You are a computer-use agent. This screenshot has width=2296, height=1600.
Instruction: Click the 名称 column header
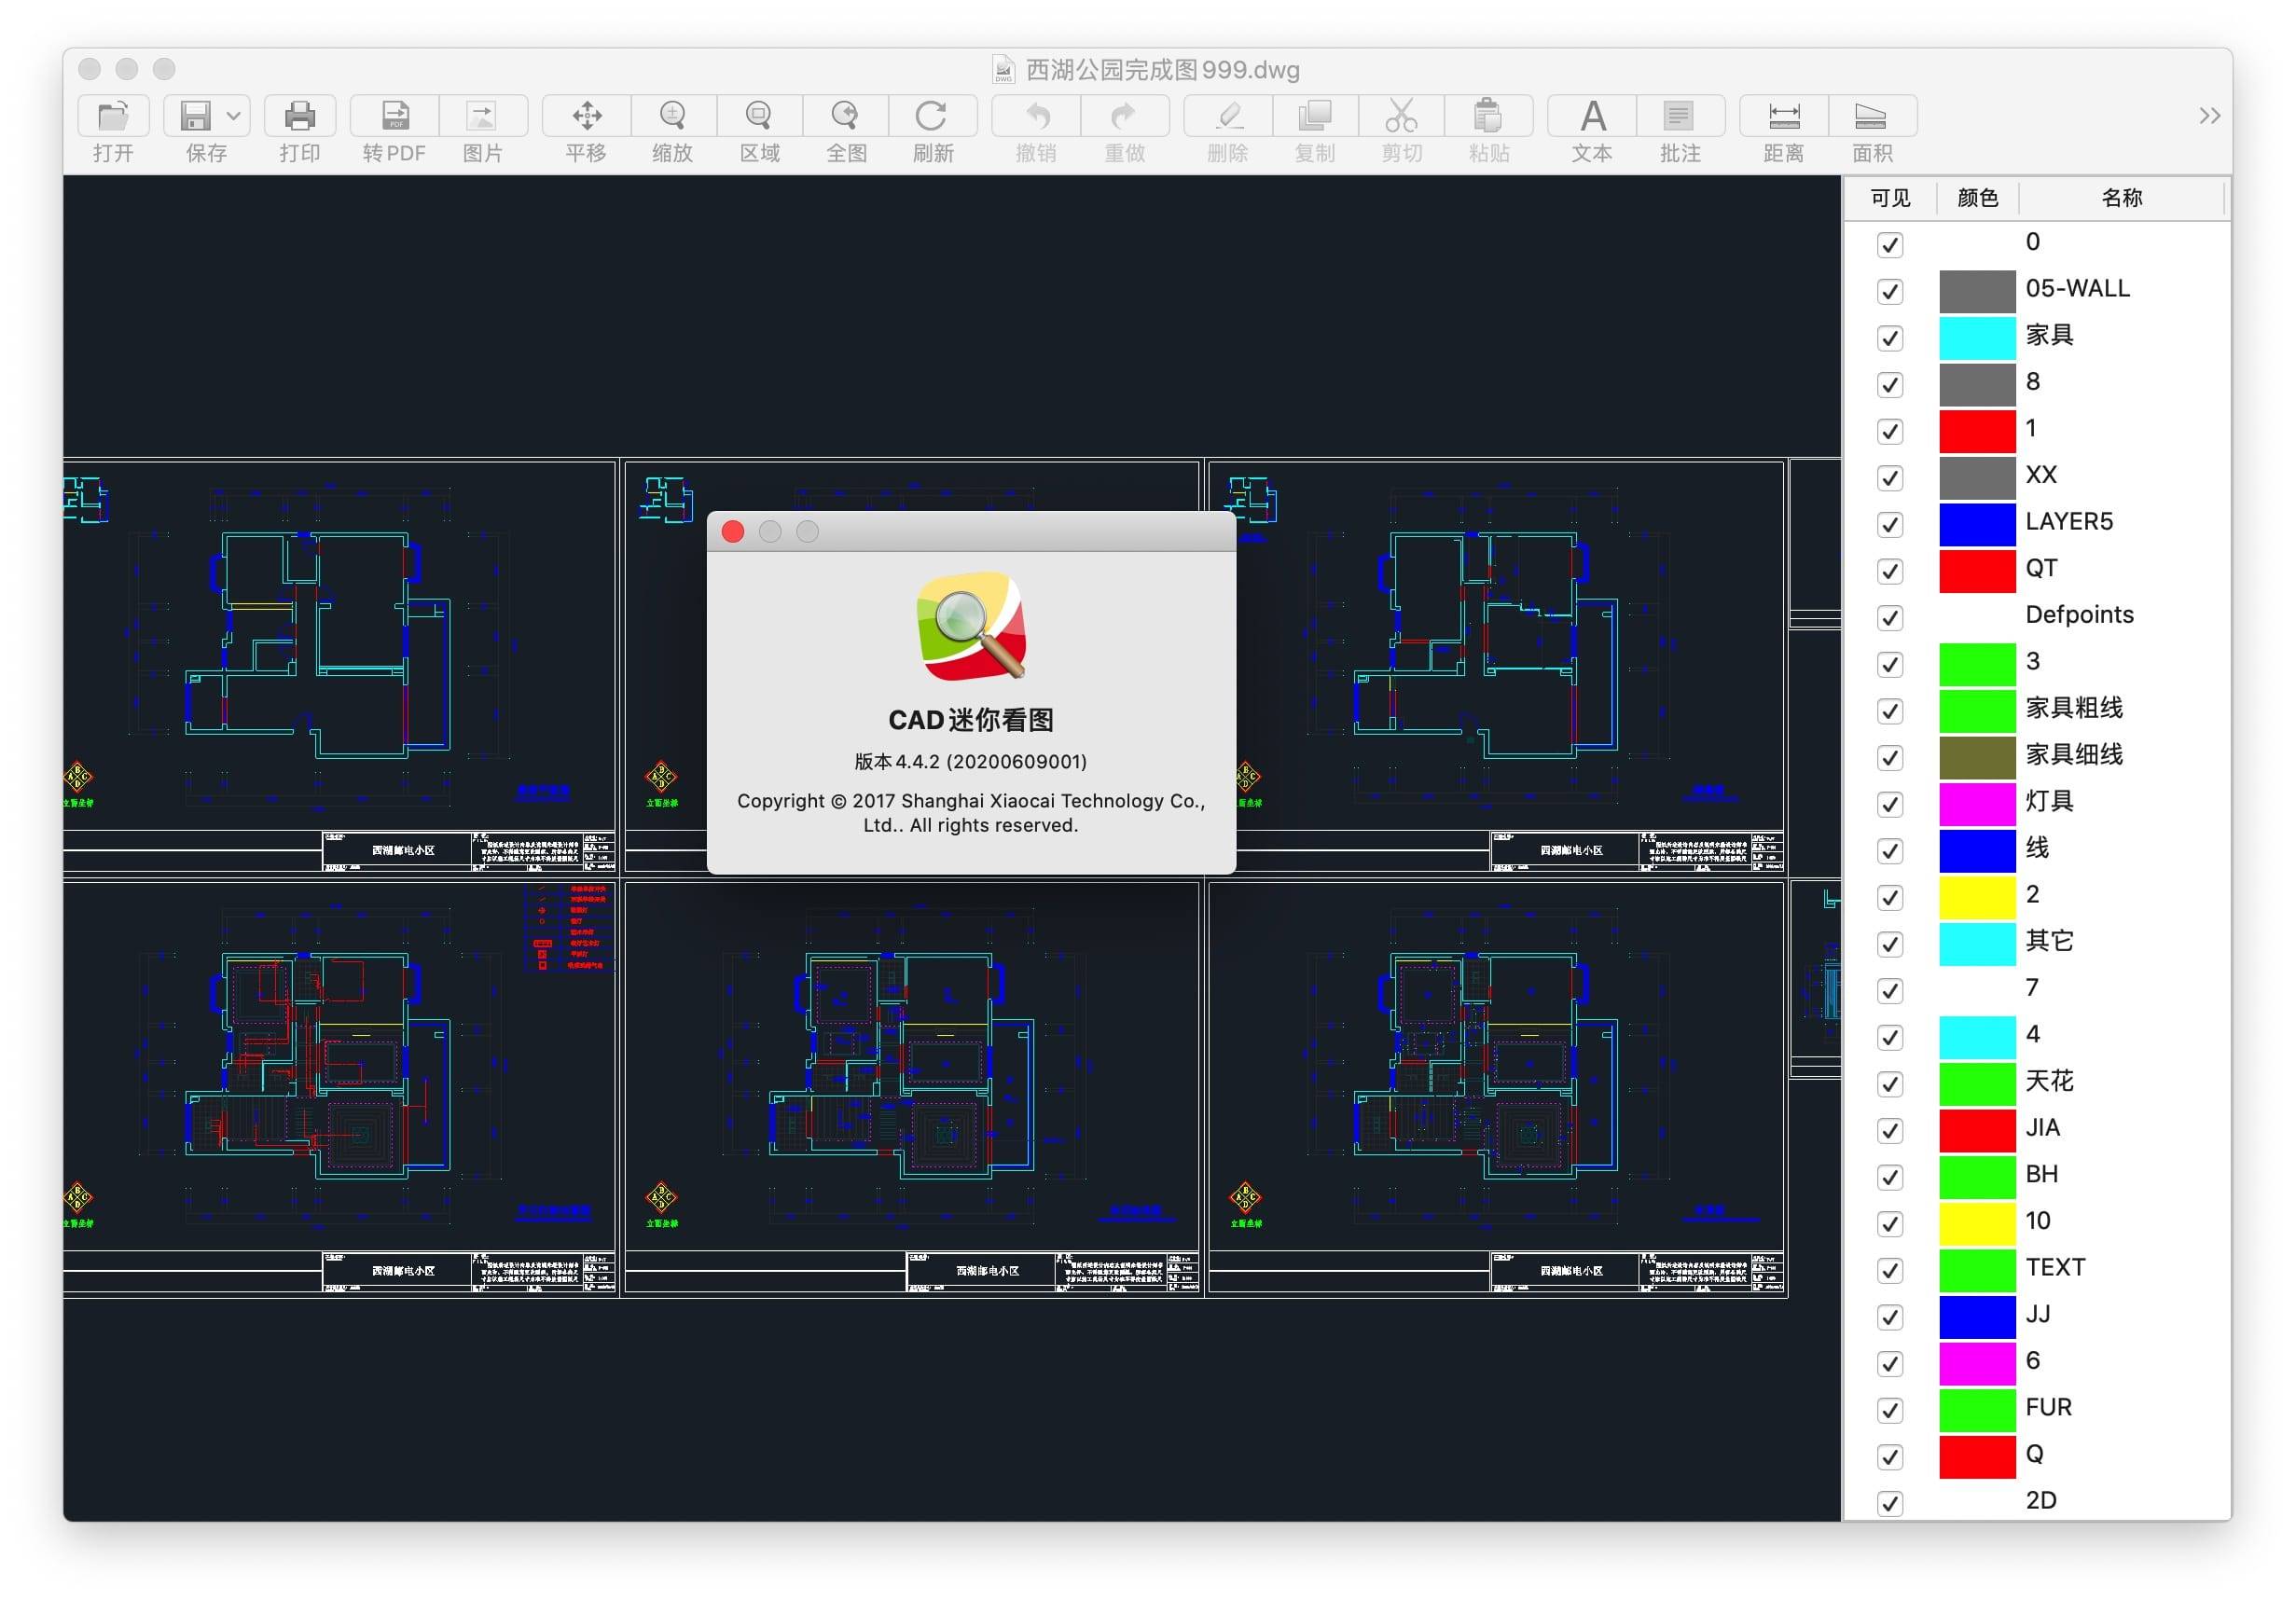click(x=2120, y=198)
